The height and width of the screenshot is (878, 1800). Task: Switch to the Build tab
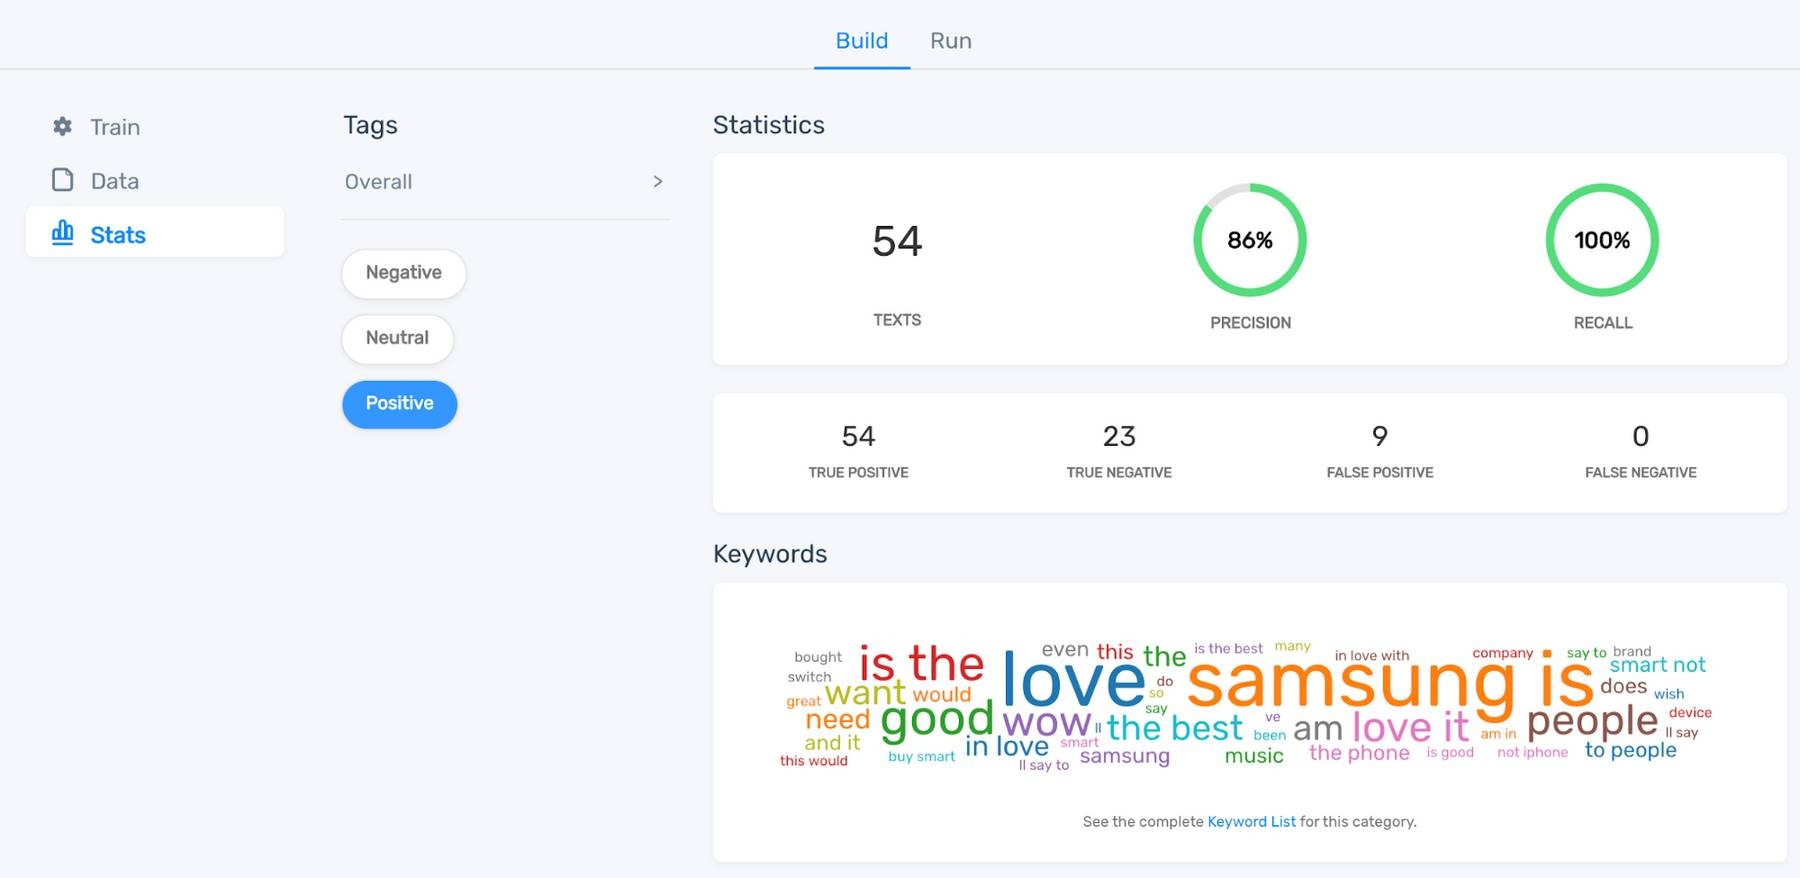click(x=861, y=41)
